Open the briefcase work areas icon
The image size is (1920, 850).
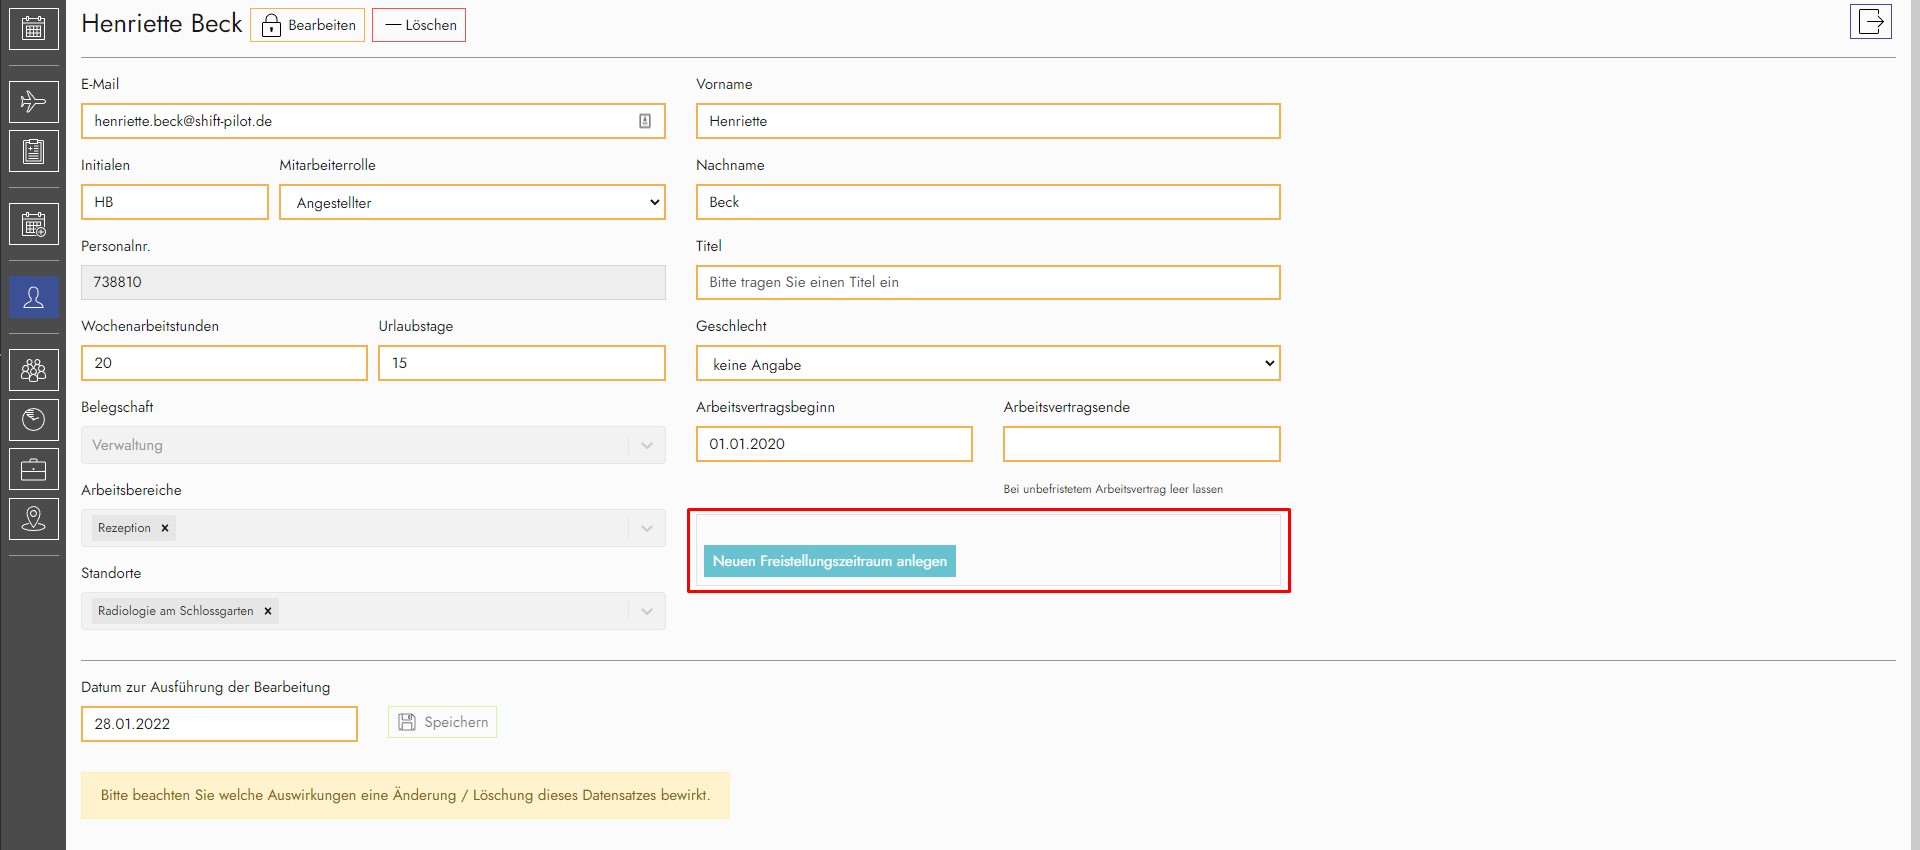[33, 470]
